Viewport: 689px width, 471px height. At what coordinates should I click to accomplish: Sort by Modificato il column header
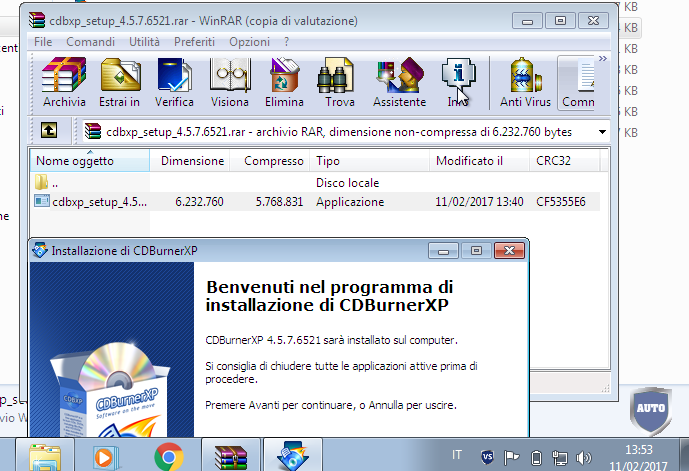coord(479,161)
